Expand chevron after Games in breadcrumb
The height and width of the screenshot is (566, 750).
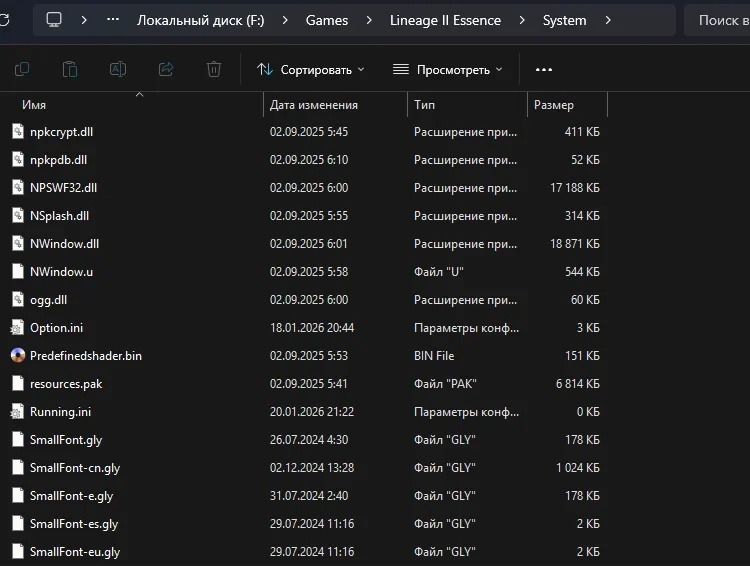click(369, 20)
